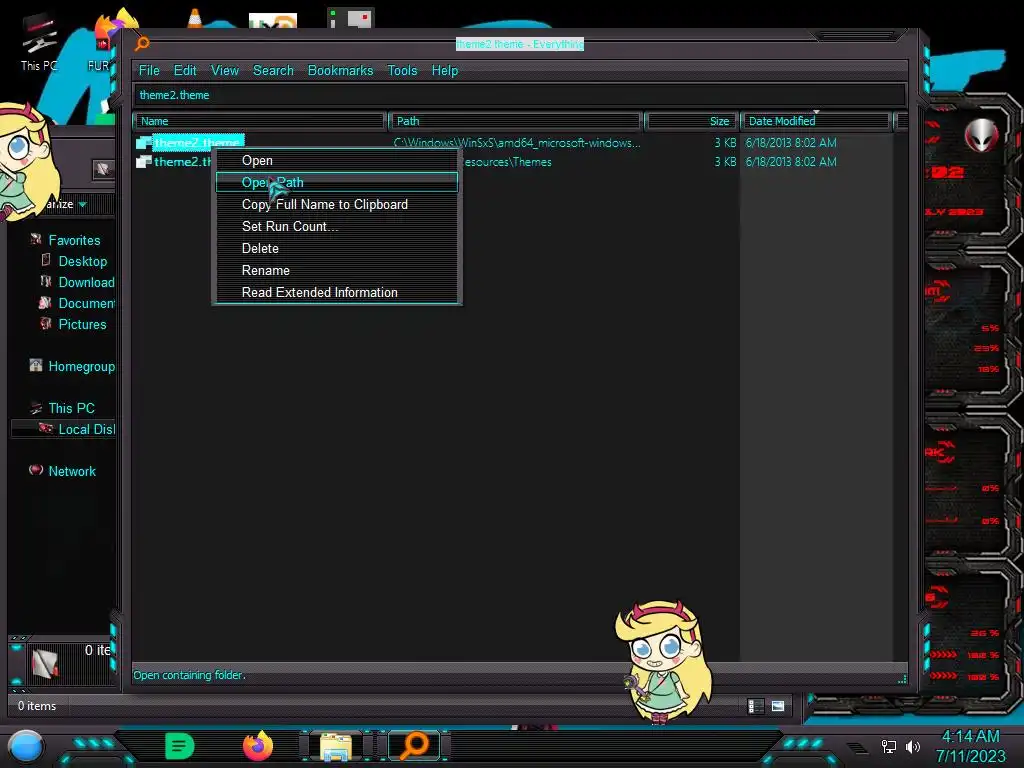
Task: Click the search box containing theme2.theme
Action: click(x=520, y=95)
